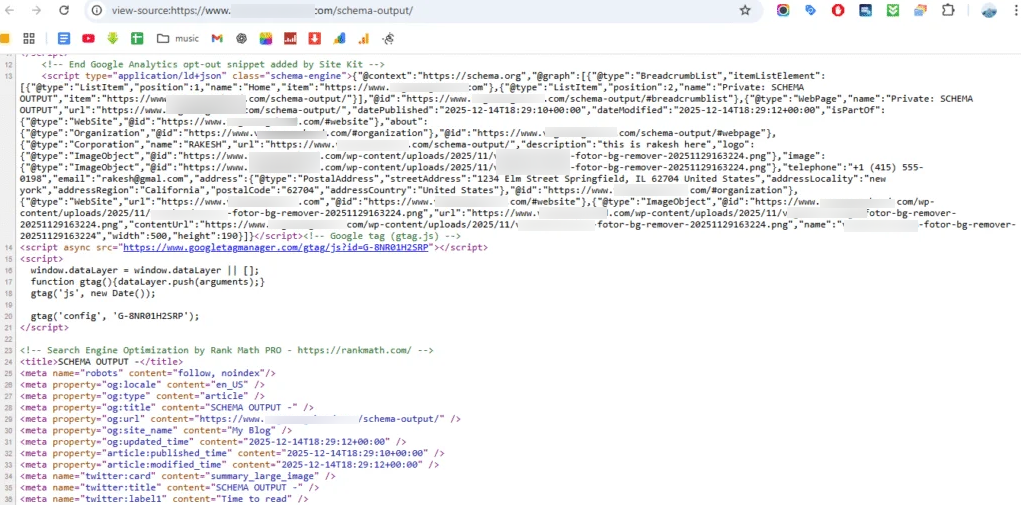Open the Gmail bookmark
The height and width of the screenshot is (505, 1021).
click(217, 38)
